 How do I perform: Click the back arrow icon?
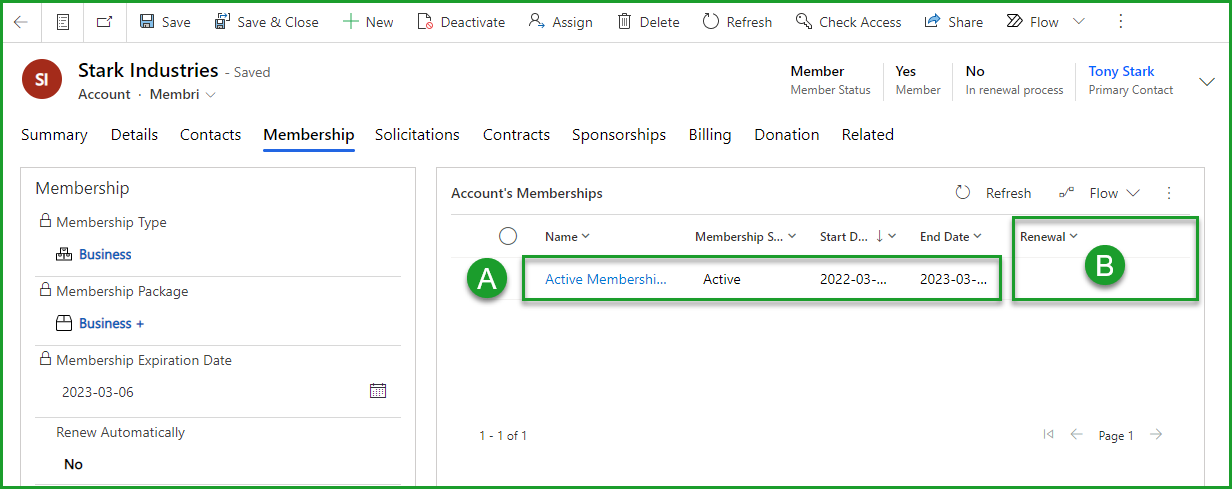[21, 22]
